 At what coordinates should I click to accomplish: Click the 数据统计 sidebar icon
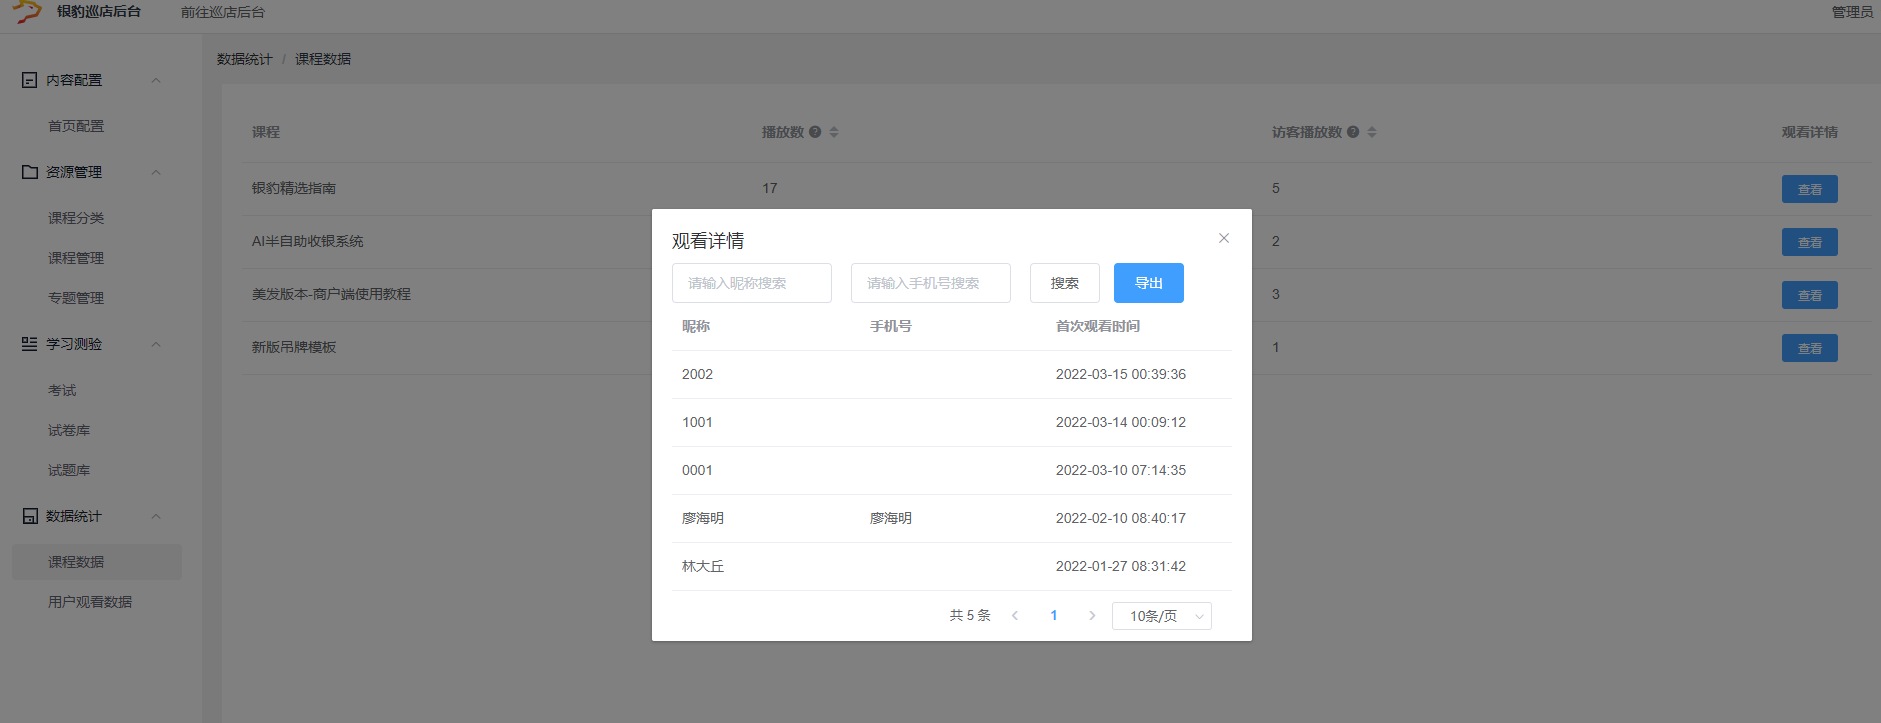point(30,516)
